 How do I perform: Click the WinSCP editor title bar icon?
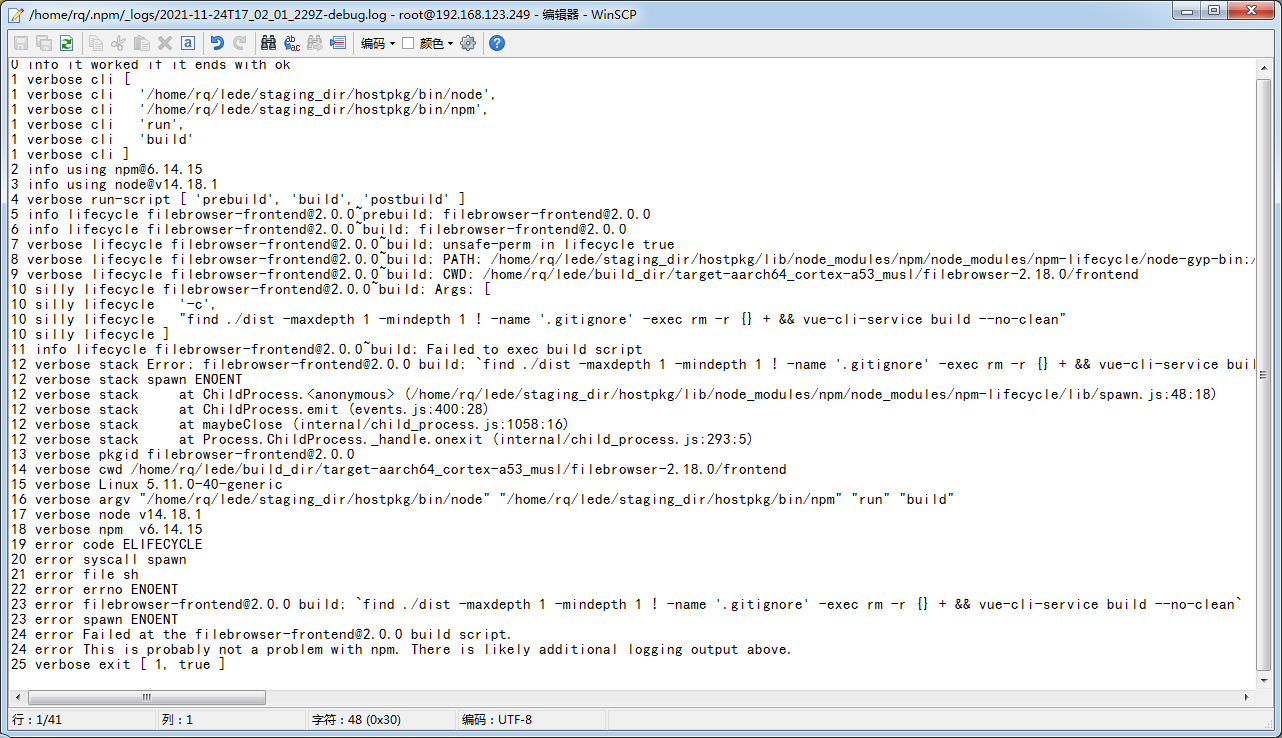pos(15,14)
